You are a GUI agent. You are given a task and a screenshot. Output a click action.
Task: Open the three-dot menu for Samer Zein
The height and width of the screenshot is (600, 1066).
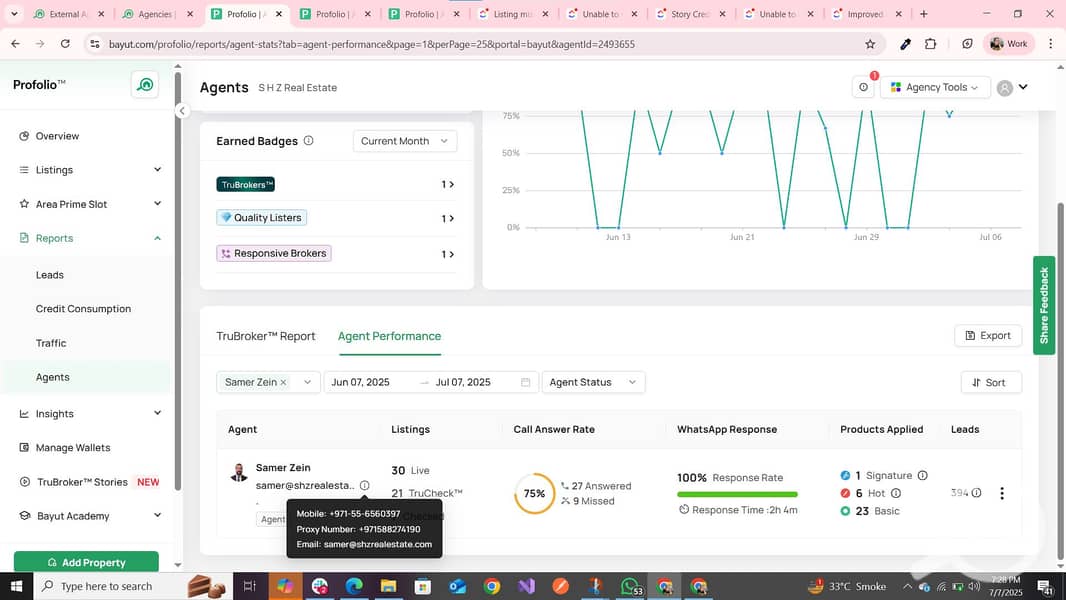click(1001, 493)
